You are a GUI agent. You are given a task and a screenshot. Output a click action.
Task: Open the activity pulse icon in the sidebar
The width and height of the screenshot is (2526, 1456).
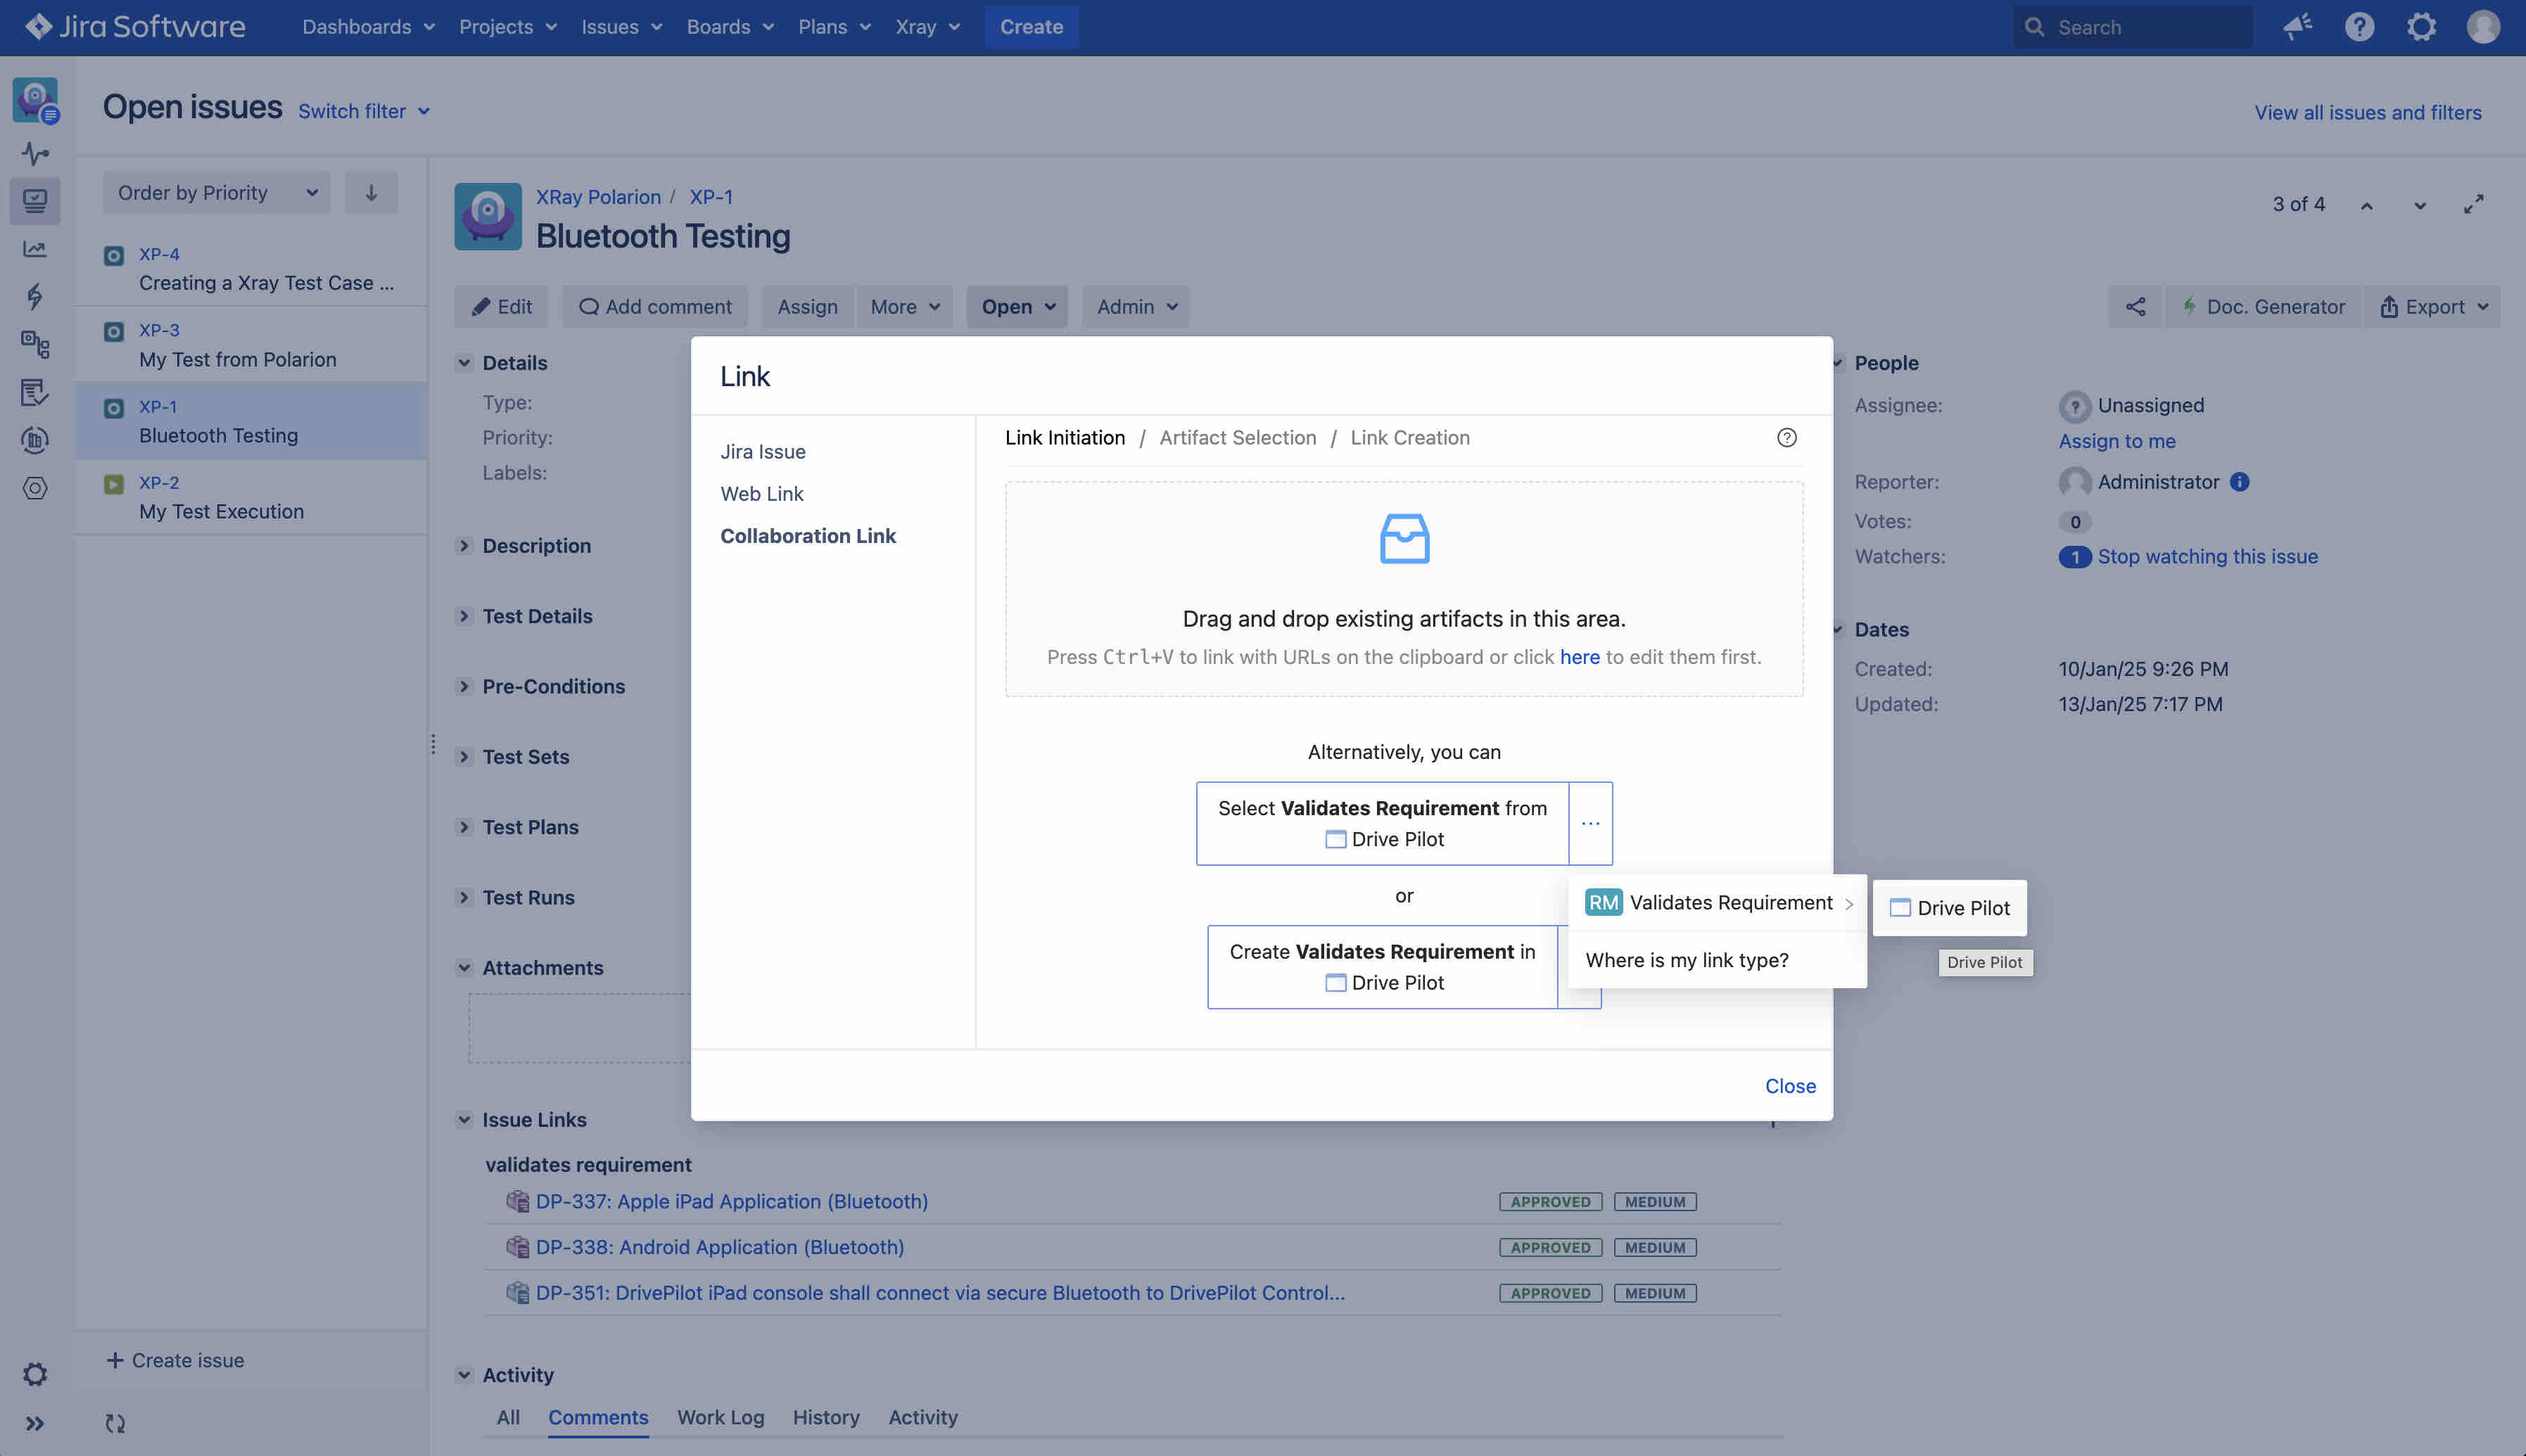(35, 153)
